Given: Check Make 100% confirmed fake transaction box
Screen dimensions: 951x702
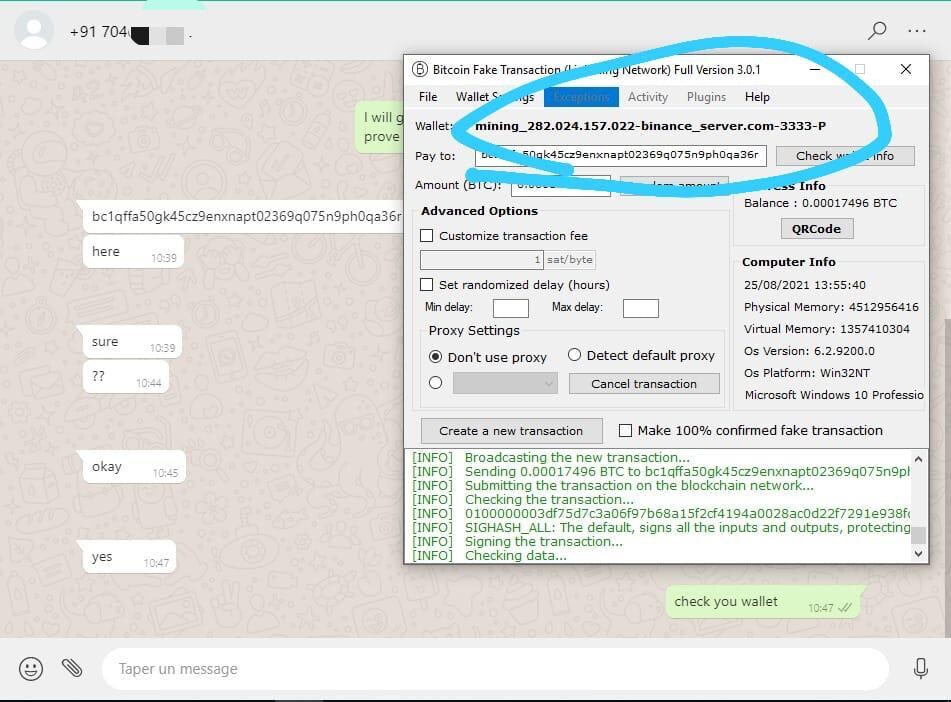Looking at the screenshot, I should pos(625,430).
